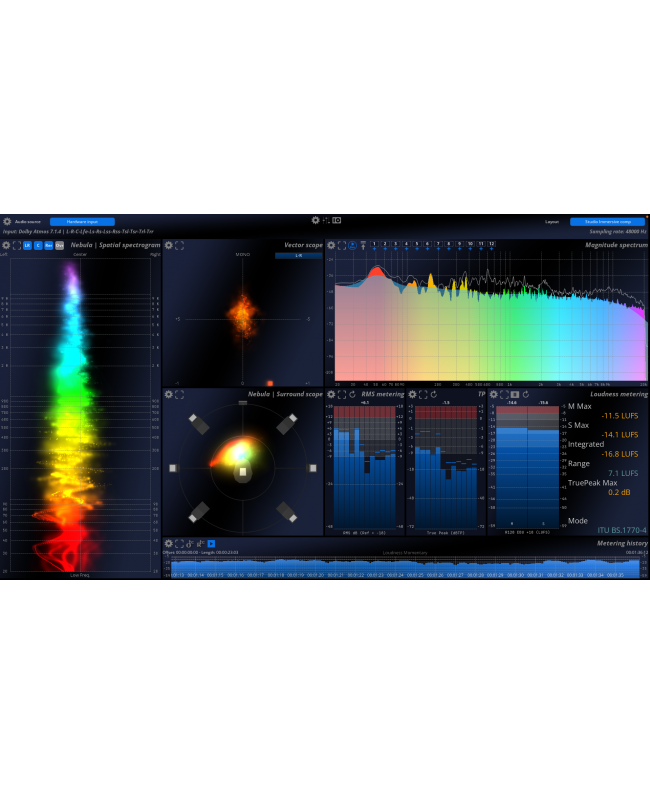This screenshot has height=794, width=650.
Task: Maximize the RMS metering panel
Action: (342, 394)
